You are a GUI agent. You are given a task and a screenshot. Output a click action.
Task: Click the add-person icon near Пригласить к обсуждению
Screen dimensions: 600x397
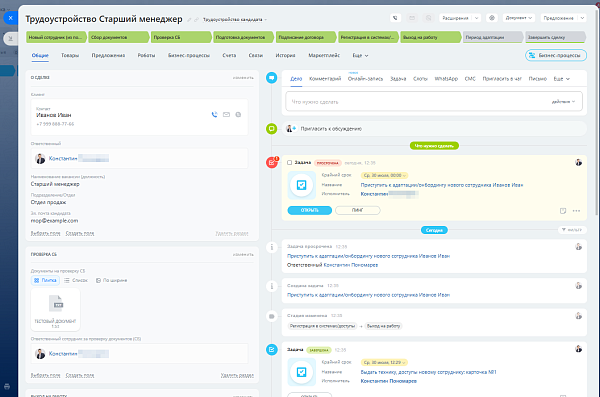click(x=292, y=129)
